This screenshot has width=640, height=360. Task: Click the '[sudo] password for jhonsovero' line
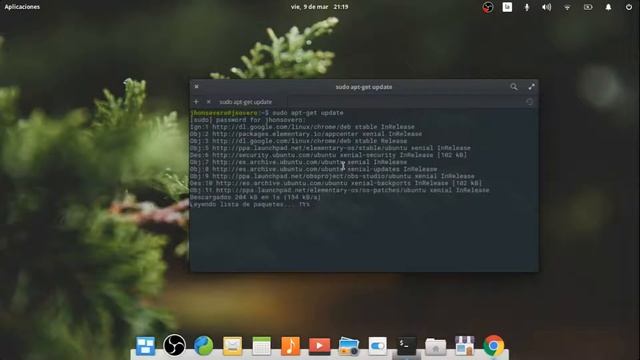[247, 120]
